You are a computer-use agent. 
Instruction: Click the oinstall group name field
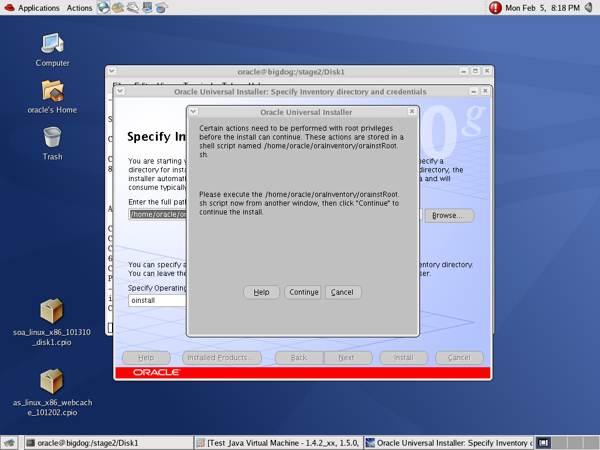coord(157,300)
